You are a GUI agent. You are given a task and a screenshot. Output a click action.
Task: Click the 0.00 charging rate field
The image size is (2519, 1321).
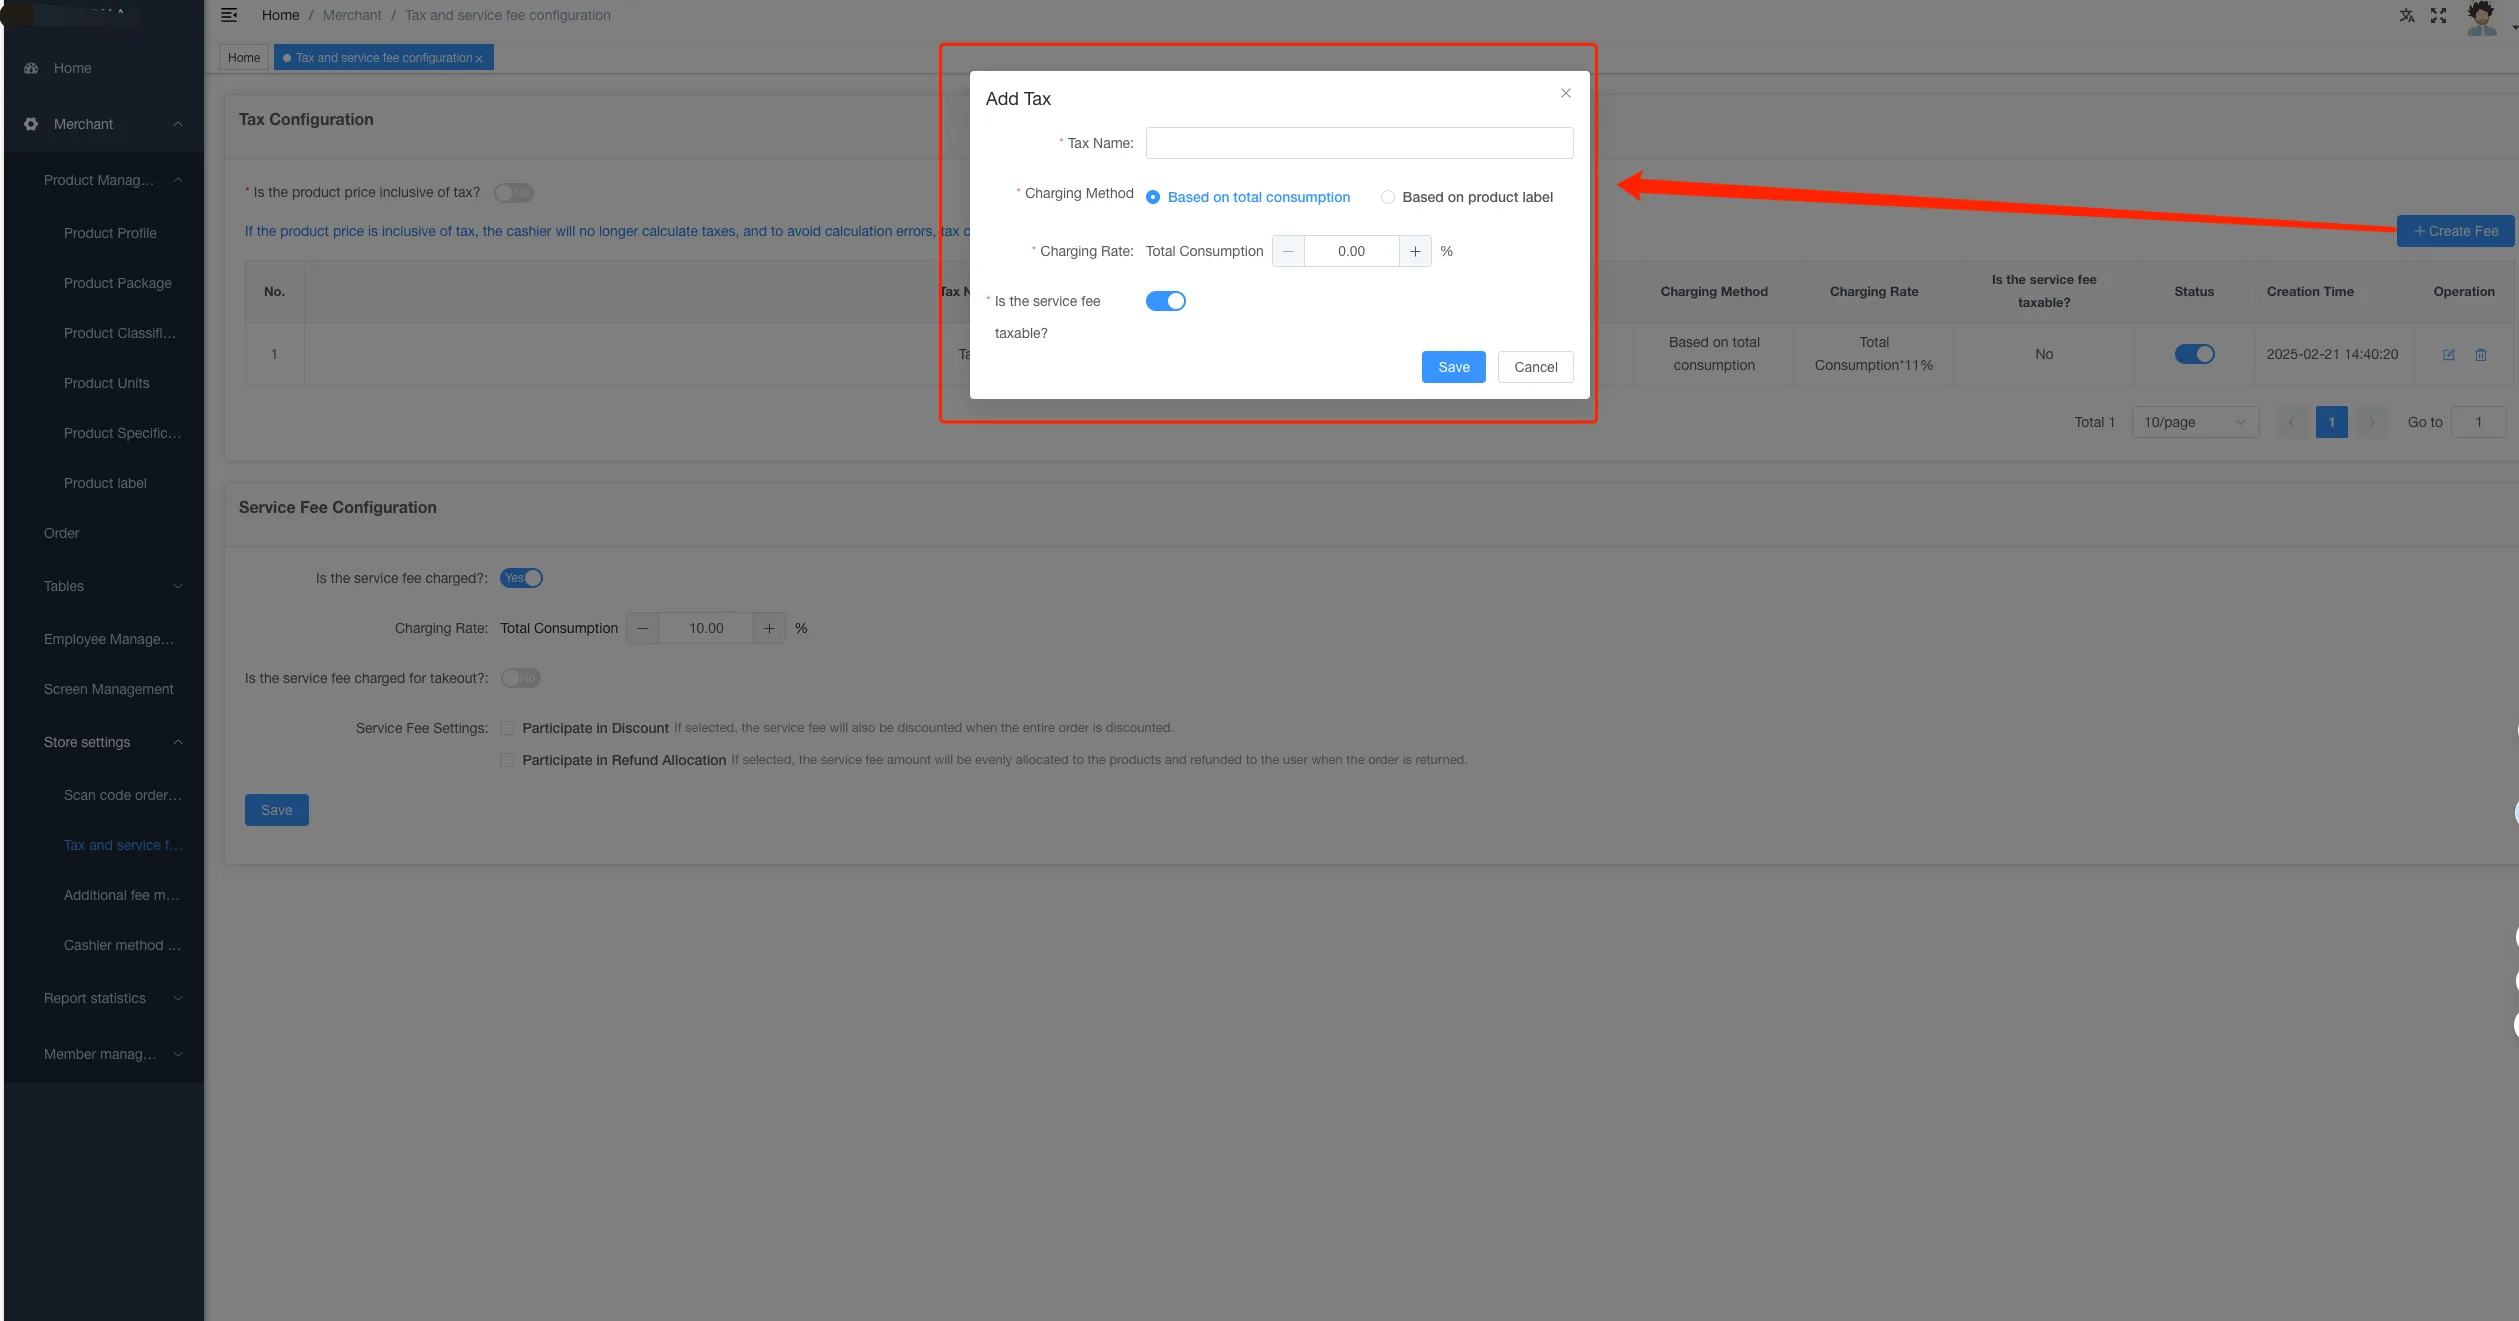click(1351, 251)
